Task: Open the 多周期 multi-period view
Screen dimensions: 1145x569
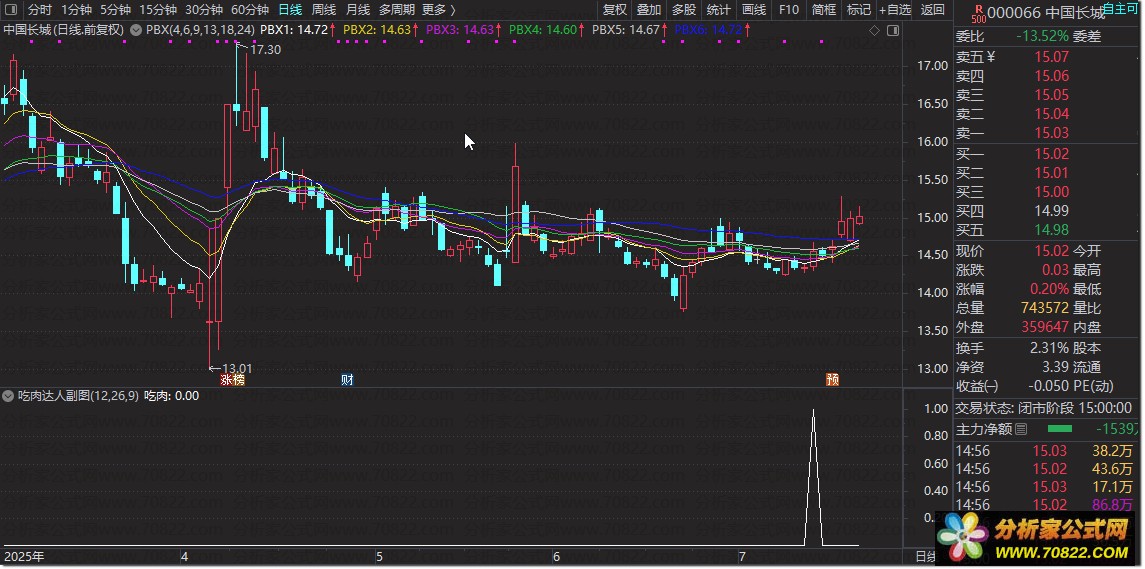Action: pos(396,9)
